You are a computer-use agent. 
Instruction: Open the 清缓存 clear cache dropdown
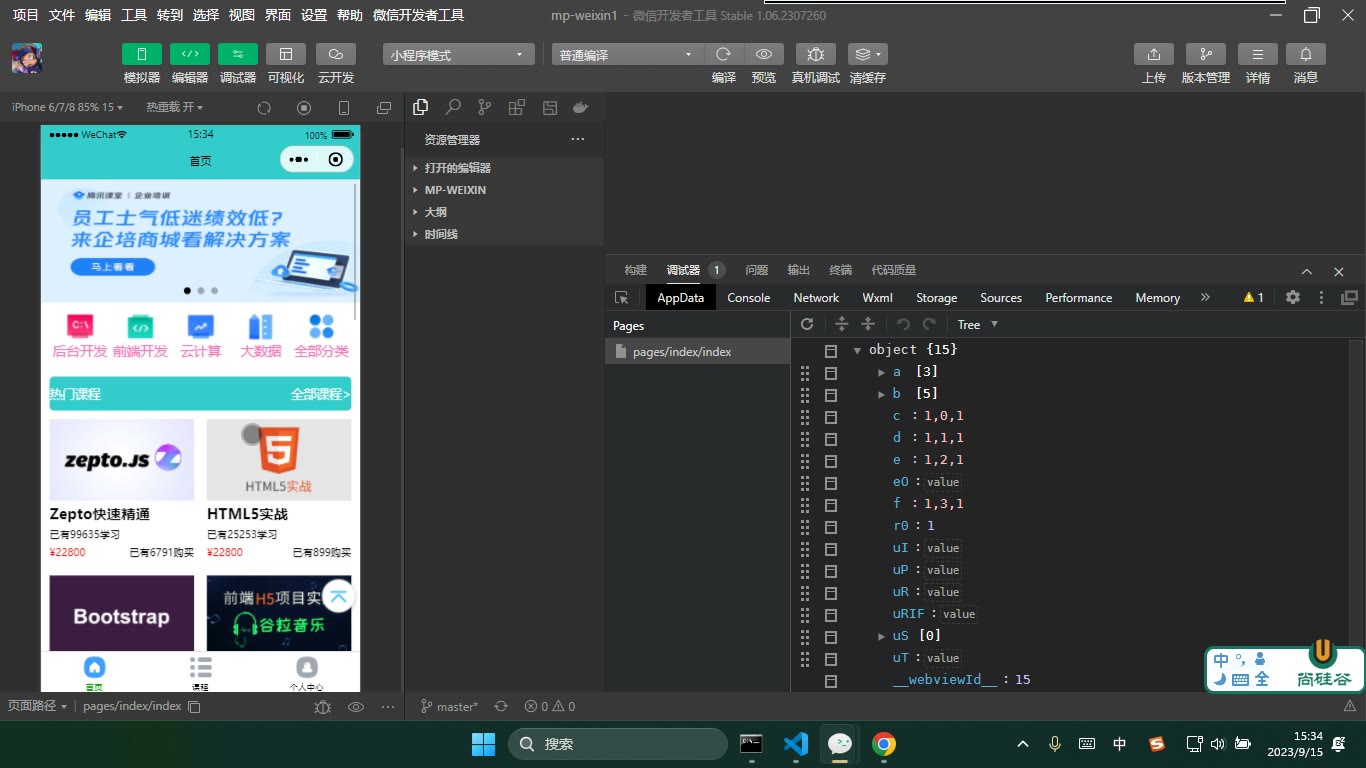point(867,54)
